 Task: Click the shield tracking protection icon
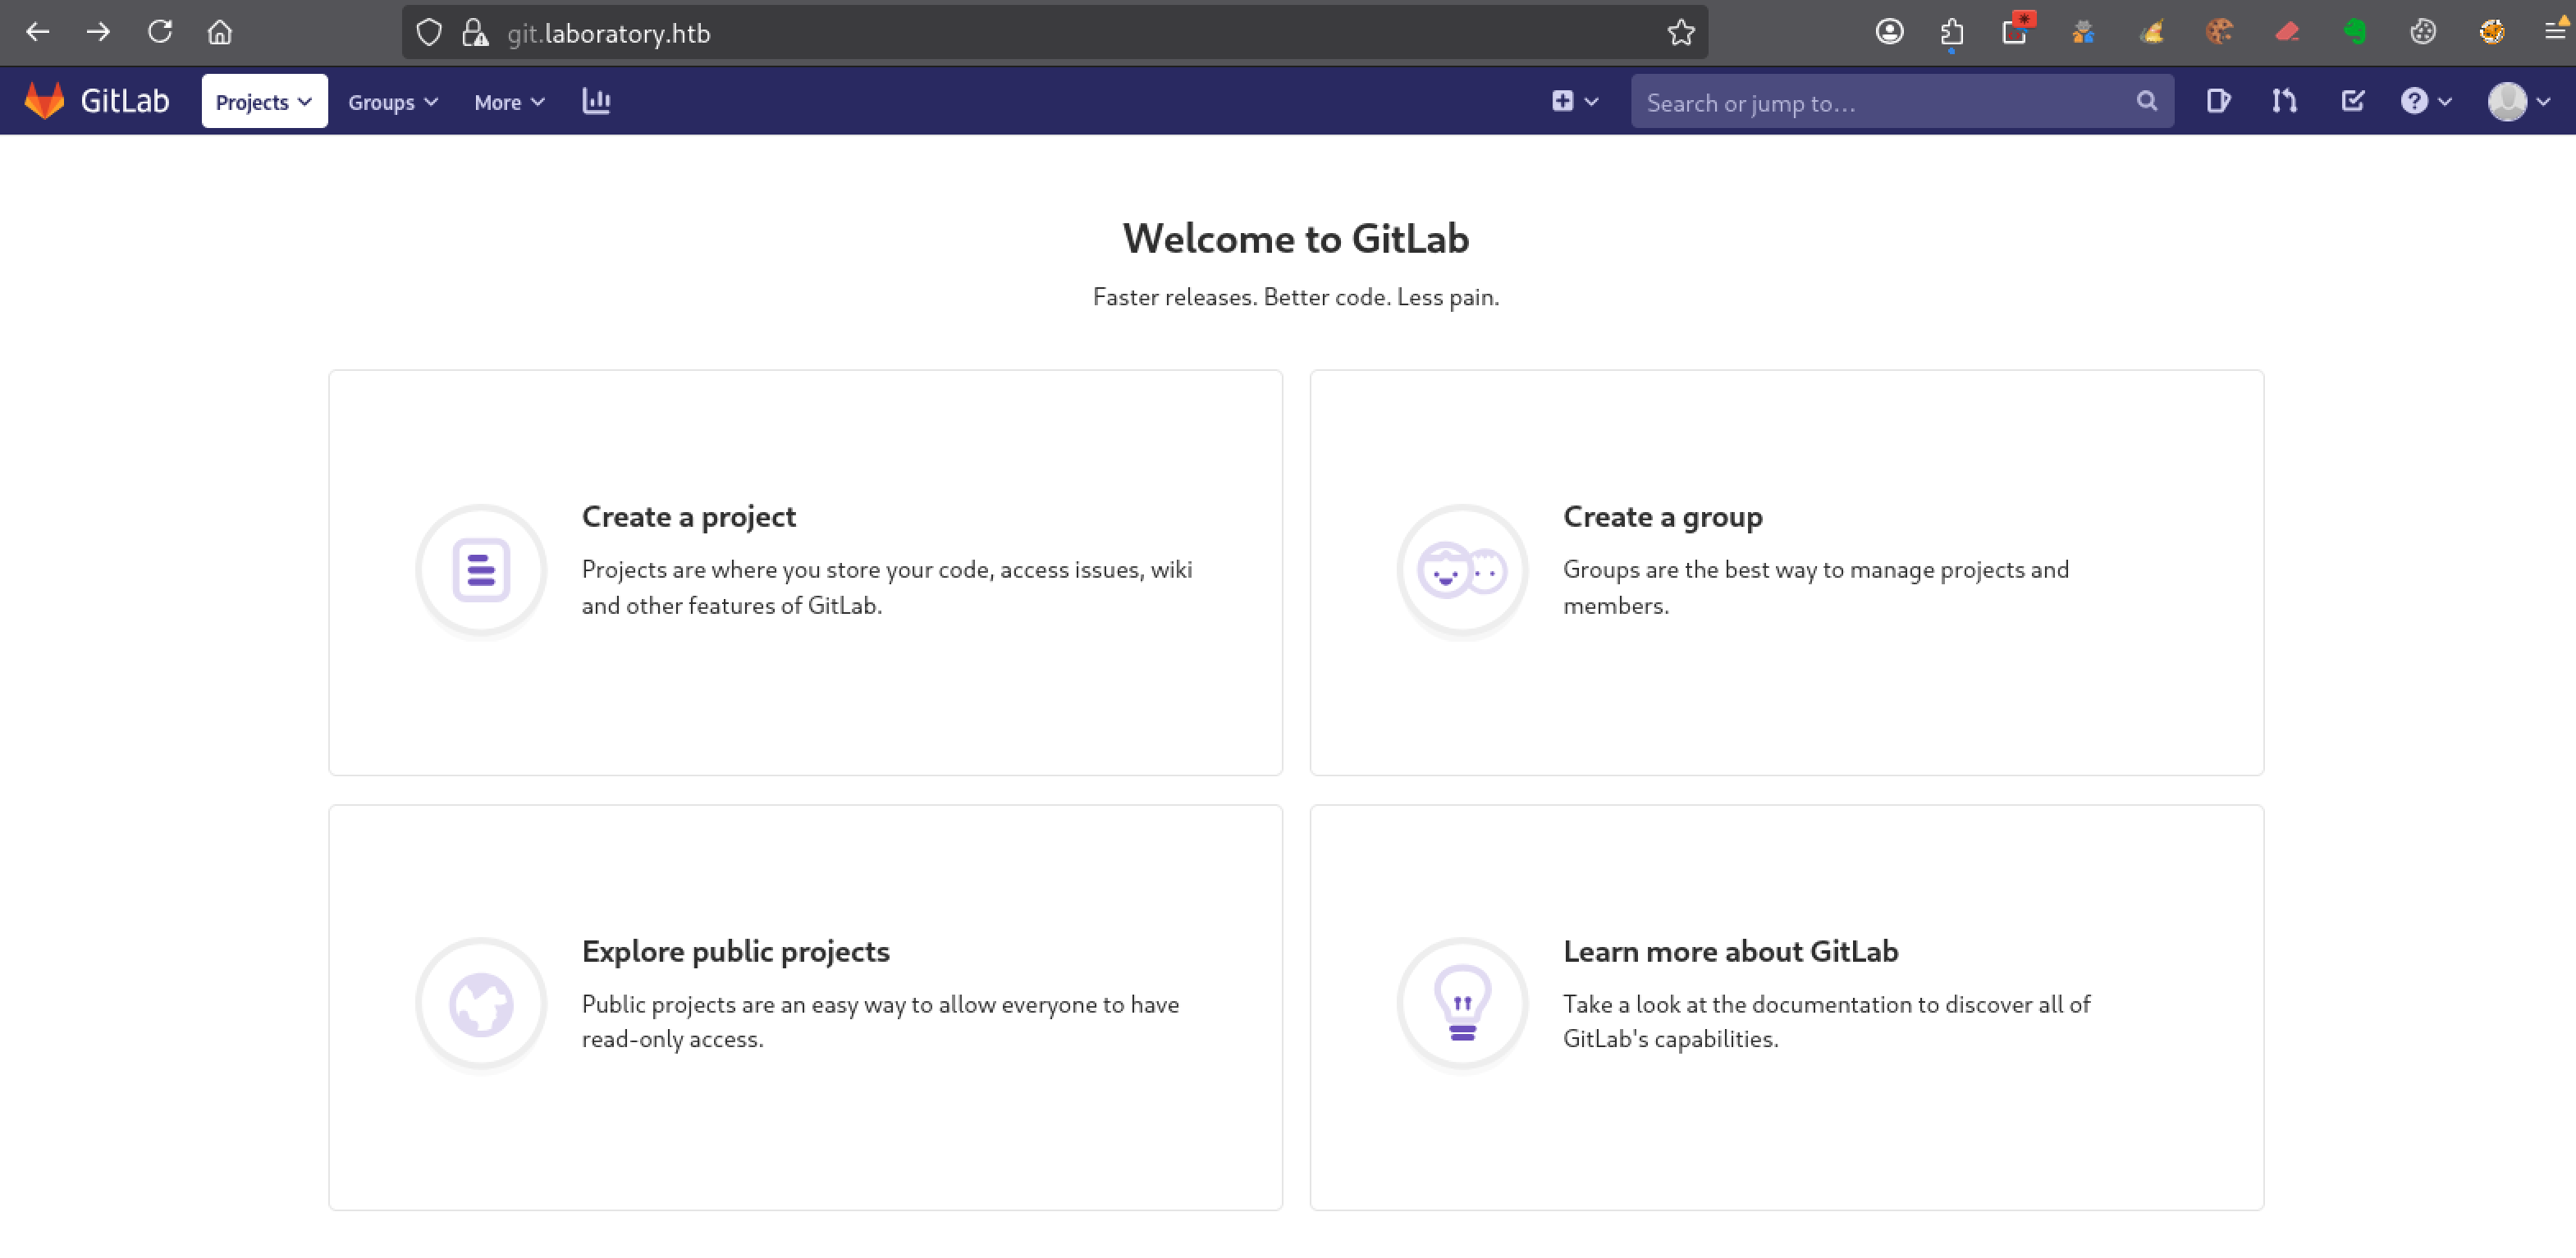pos(429,33)
